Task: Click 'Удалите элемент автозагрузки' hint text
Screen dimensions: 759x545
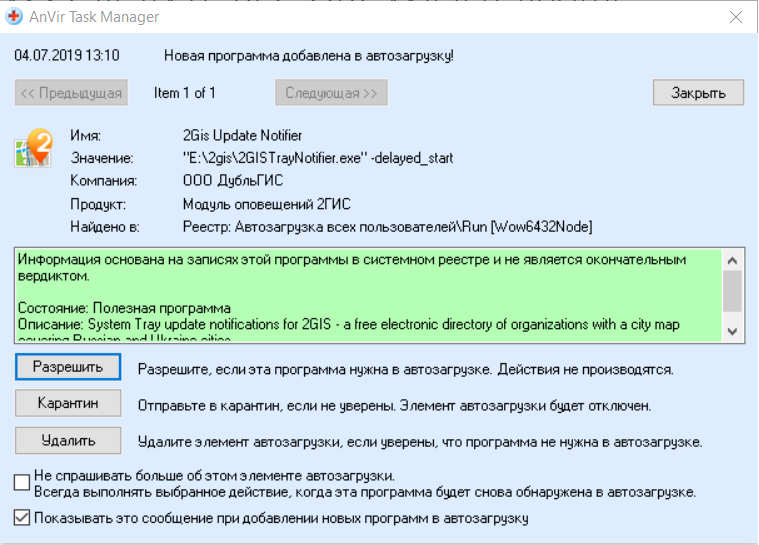Action: pos(420,442)
